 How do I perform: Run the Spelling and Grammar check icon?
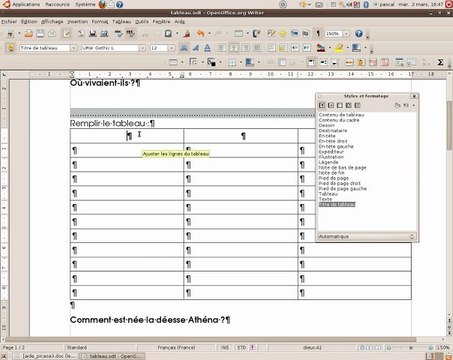[119, 33]
